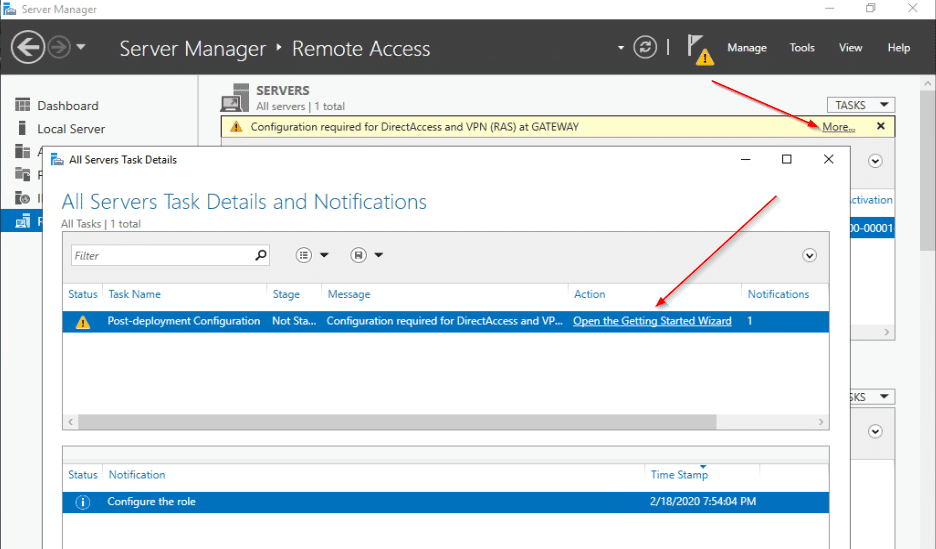The image size is (936, 549).
Task: Open the Tools menu
Action: tap(802, 47)
